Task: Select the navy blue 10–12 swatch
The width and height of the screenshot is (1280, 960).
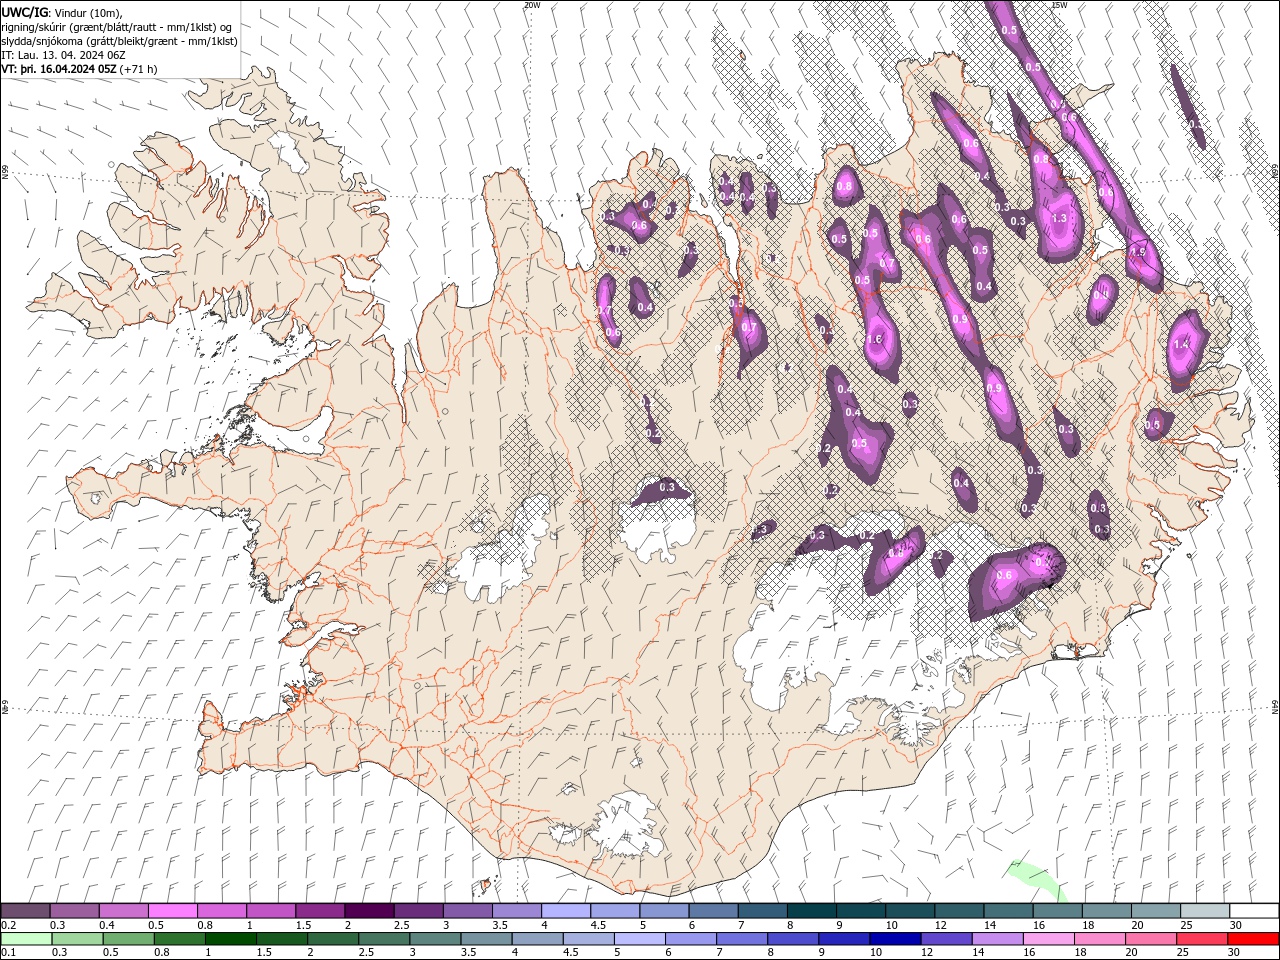Action: pyautogui.click(x=895, y=939)
